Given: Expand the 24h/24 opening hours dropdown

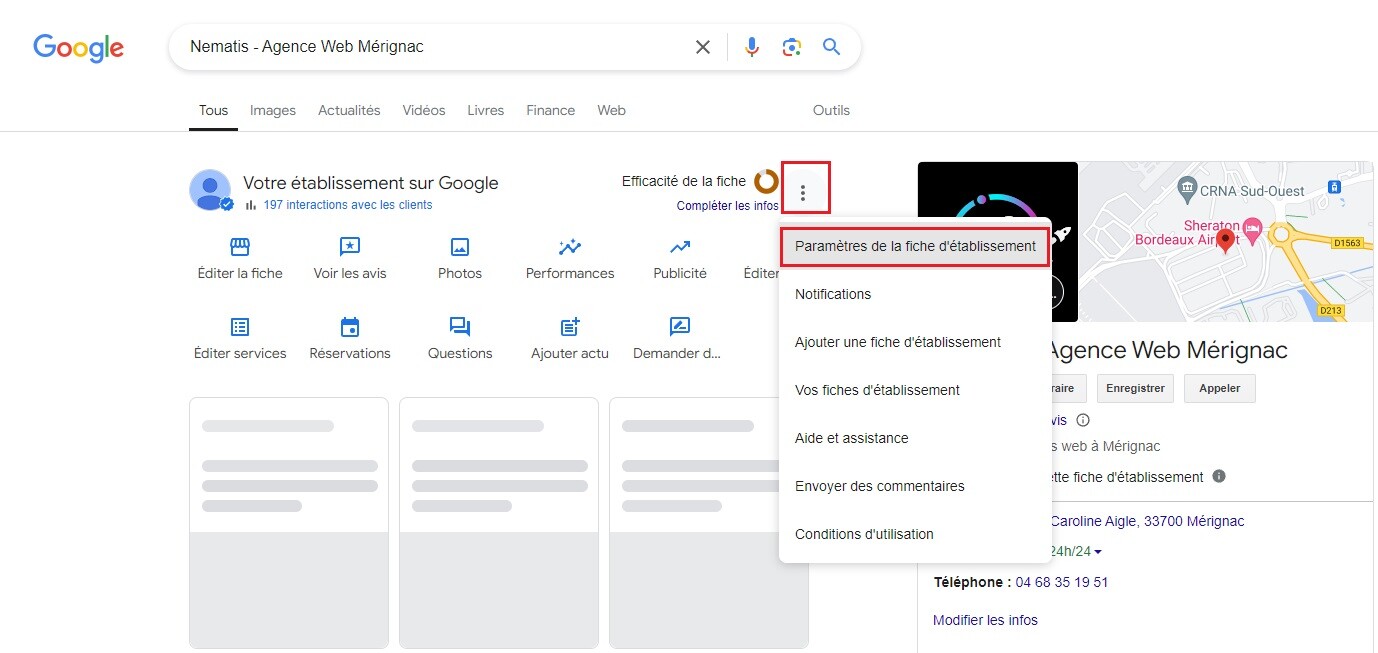Looking at the screenshot, I should coord(1097,552).
